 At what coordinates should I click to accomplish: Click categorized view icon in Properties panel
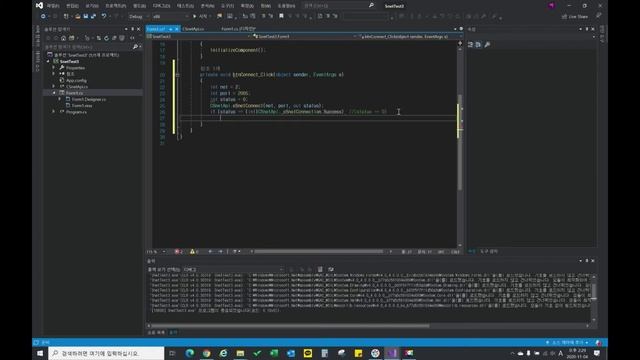coord(470,44)
